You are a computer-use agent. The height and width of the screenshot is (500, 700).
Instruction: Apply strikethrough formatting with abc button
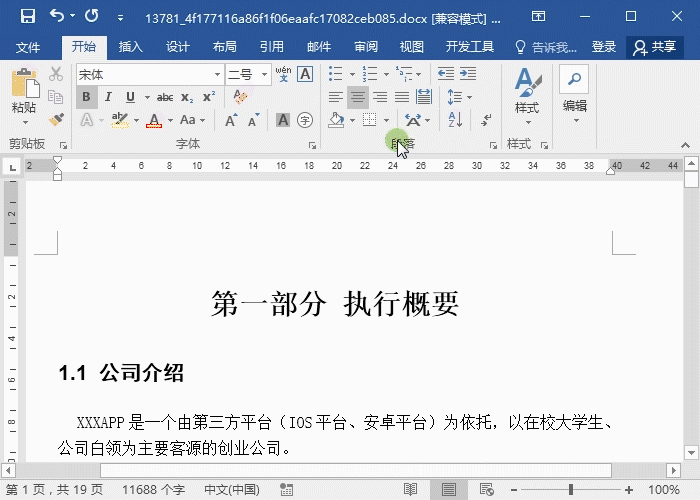point(165,97)
